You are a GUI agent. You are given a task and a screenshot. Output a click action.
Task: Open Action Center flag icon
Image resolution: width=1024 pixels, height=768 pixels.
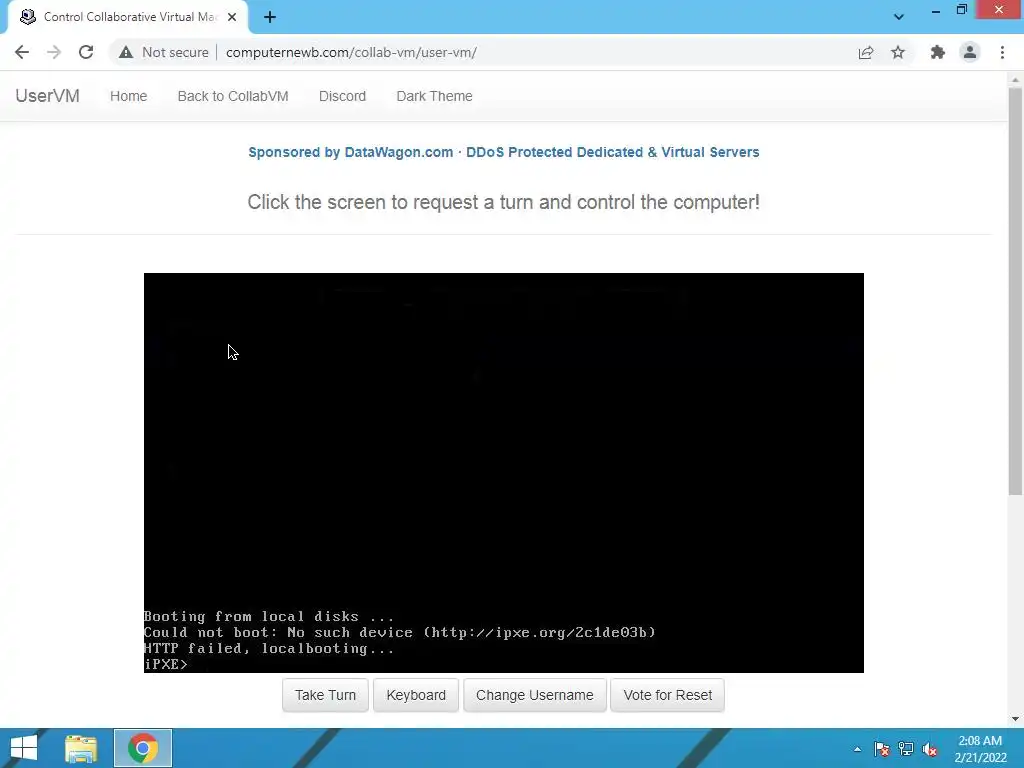(882, 749)
